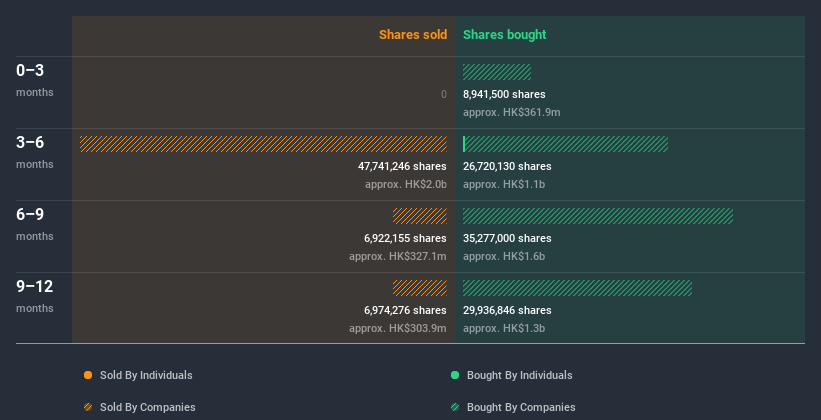821x420 pixels.
Task: Click the orange Sold By Individuals legend dot
Action: coord(88,375)
